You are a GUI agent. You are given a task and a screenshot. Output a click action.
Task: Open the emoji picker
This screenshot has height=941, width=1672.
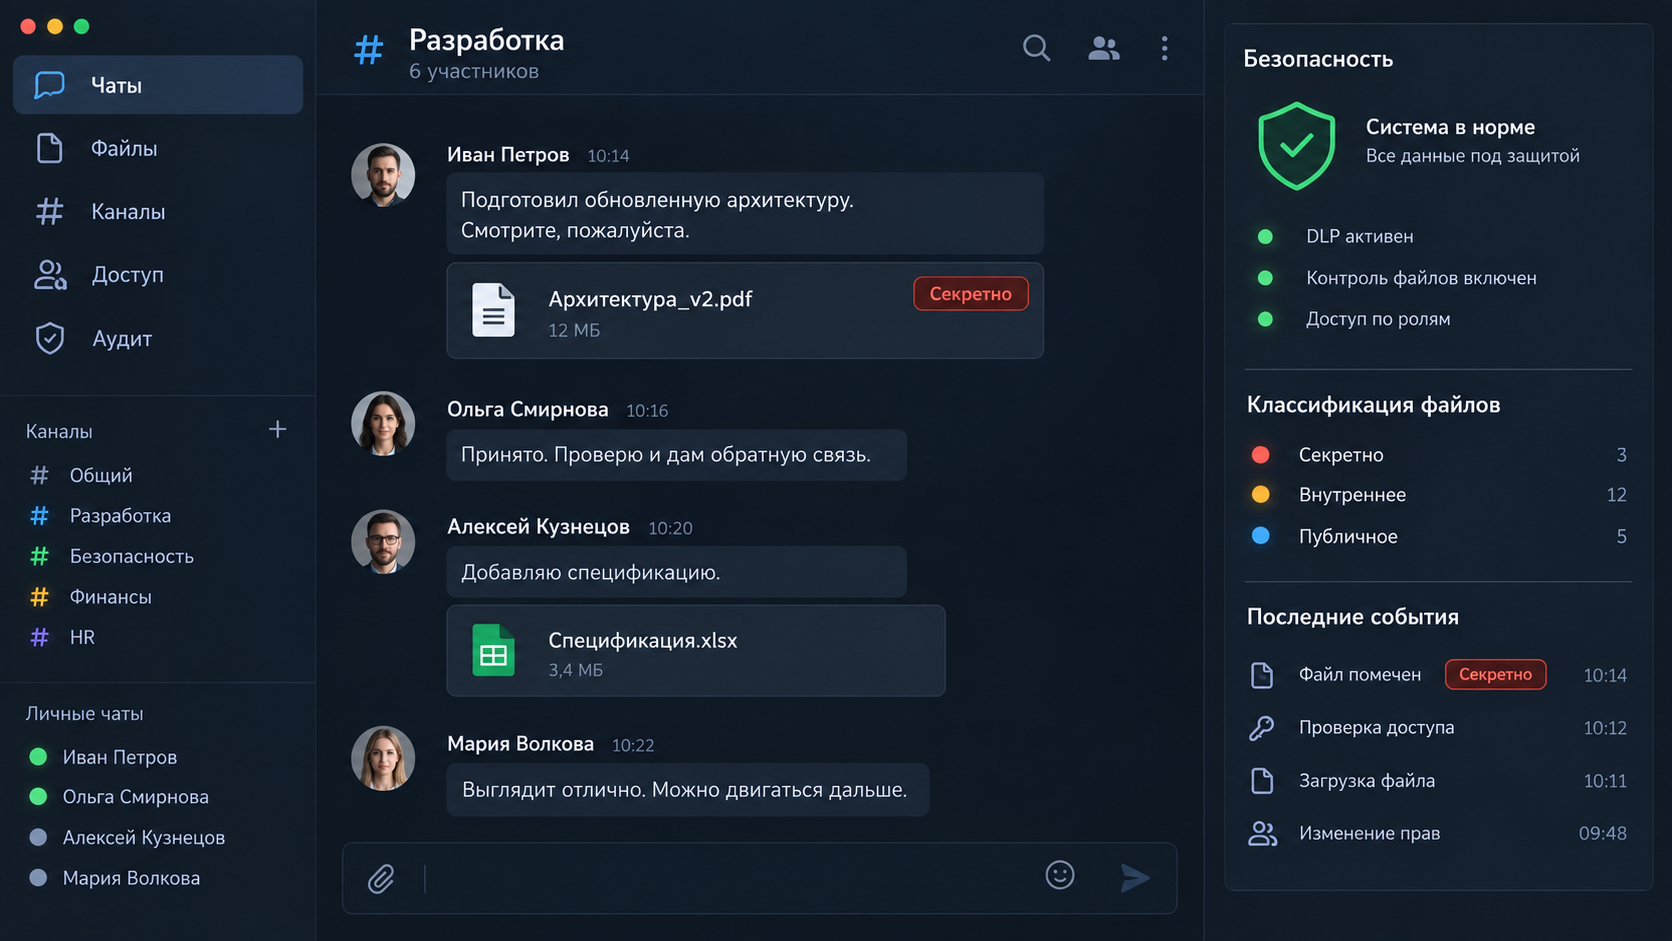click(x=1060, y=875)
